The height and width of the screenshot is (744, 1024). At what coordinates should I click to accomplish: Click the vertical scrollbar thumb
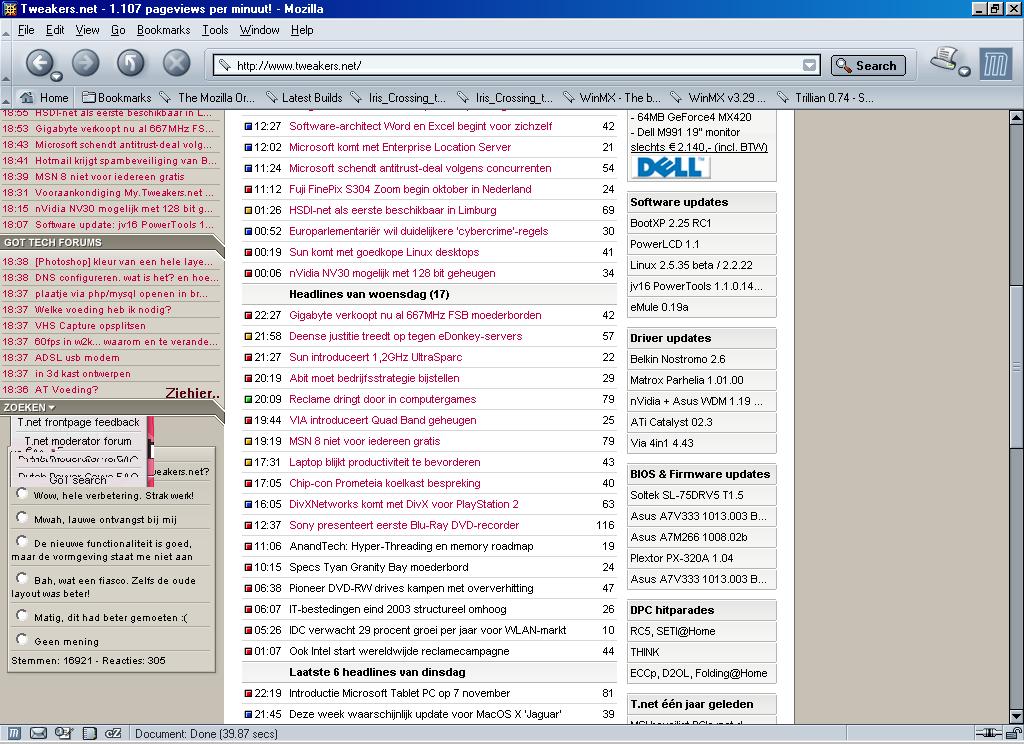pos(1016,367)
